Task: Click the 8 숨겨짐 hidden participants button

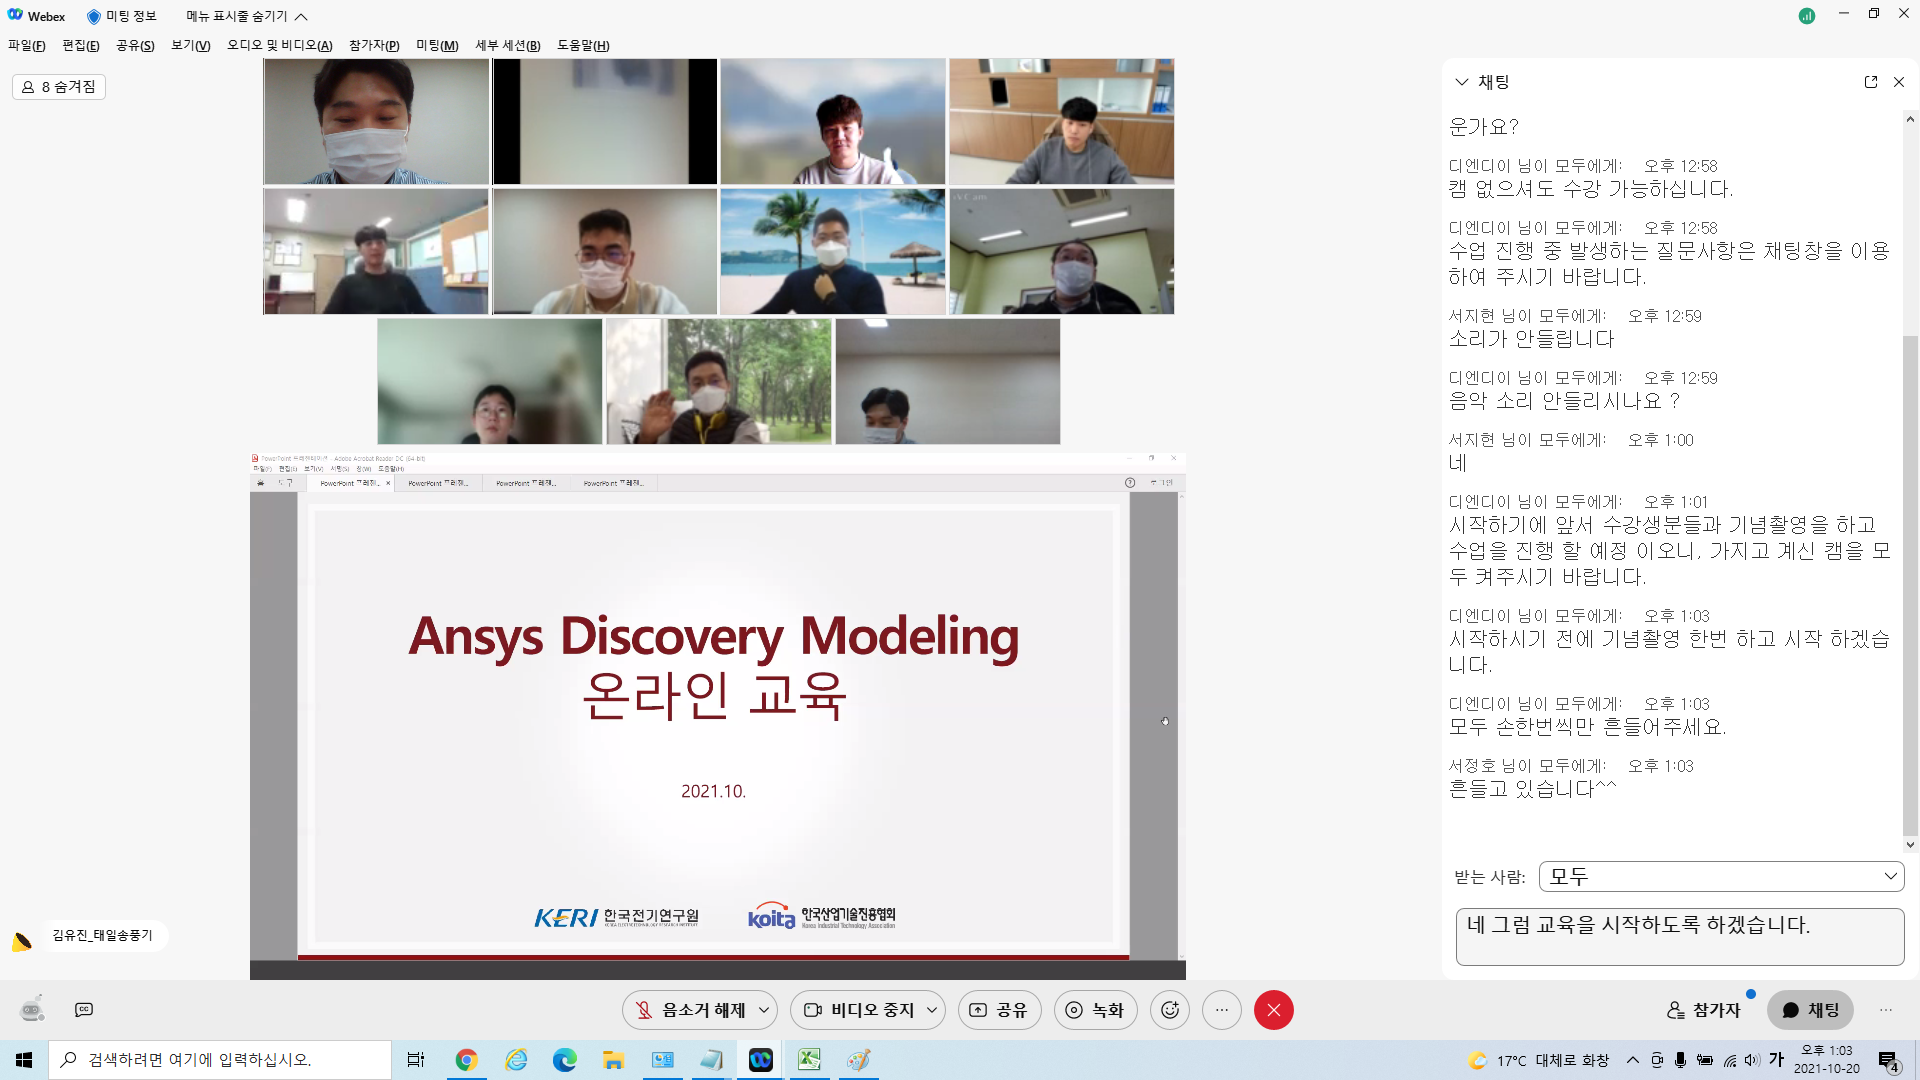Action: [59, 87]
